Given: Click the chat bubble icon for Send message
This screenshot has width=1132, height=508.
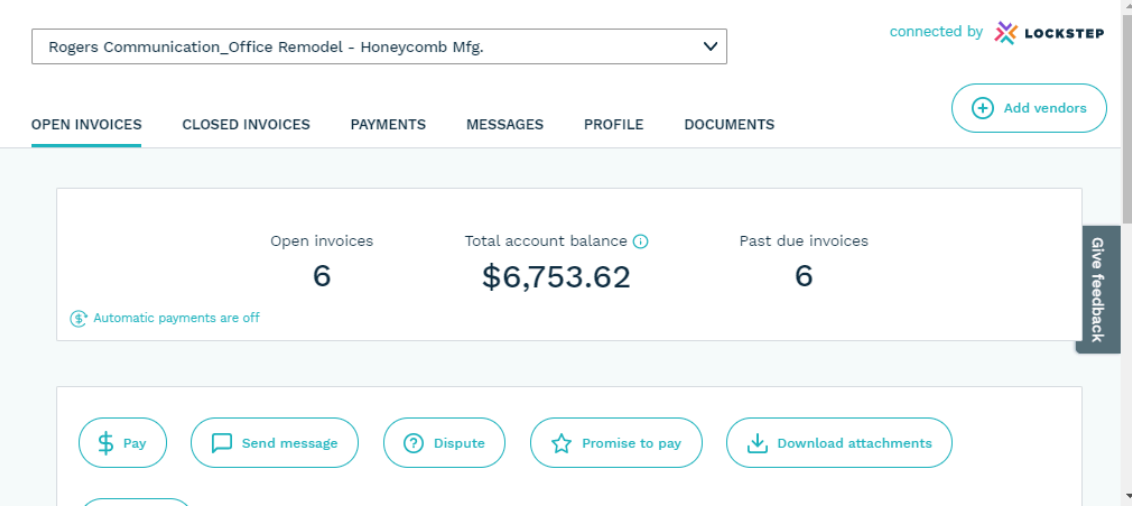Looking at the screenshot, I should 222,443.
